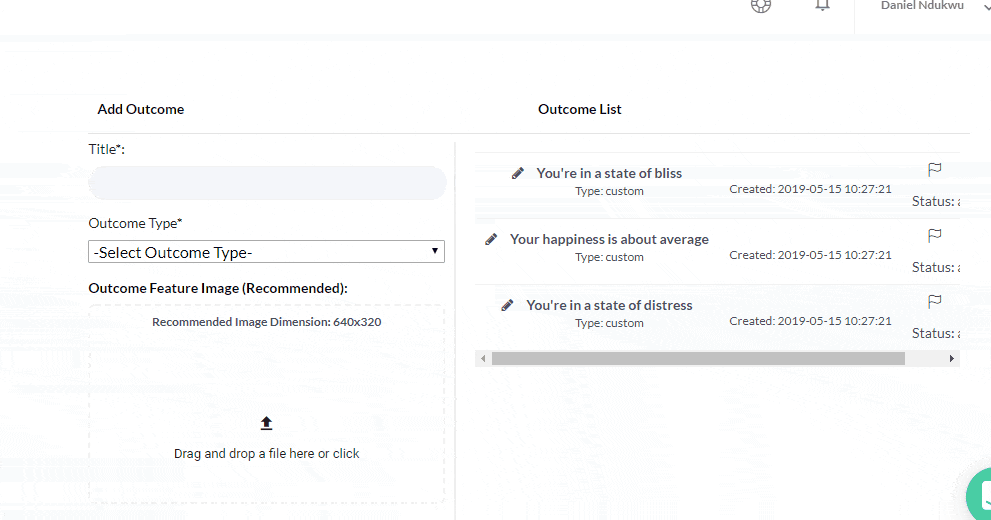Click flag icon for 'You're in a state of distress'
The width and height of the screenshot is (991, 520).
pyautogui.click(x=935, y=301)
